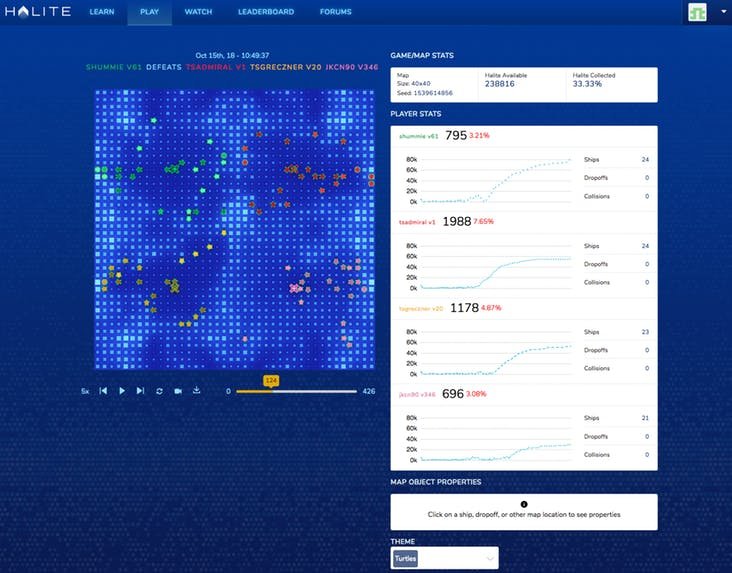Click the map seed 1539614856 text
Viewport: 732px width, 573px height.
point(425,93)
